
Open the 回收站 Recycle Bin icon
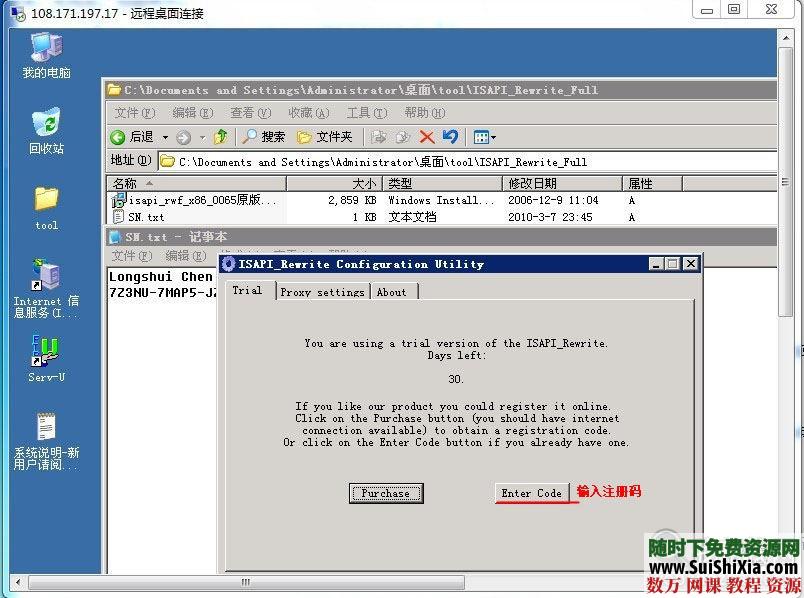pos(46,125)
